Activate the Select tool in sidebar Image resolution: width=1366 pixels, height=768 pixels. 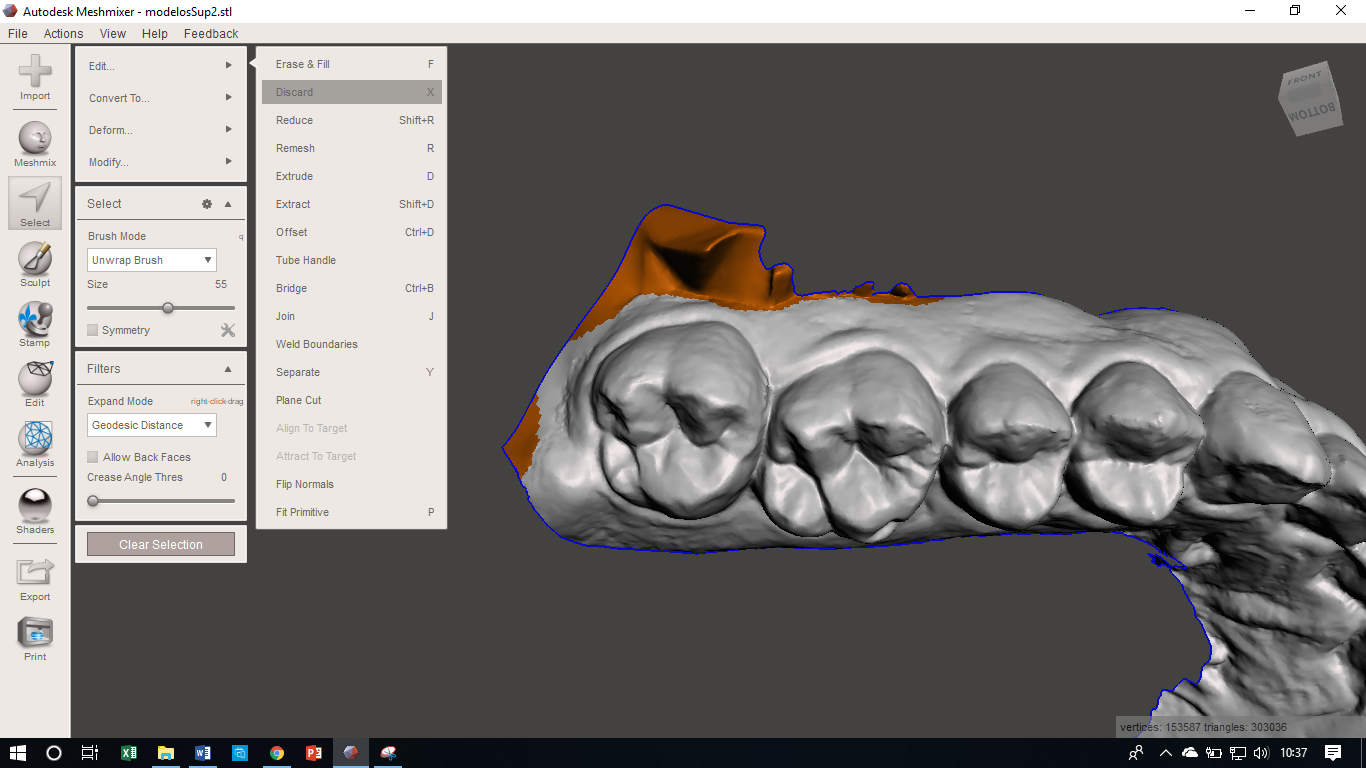[x=35, y=203]
